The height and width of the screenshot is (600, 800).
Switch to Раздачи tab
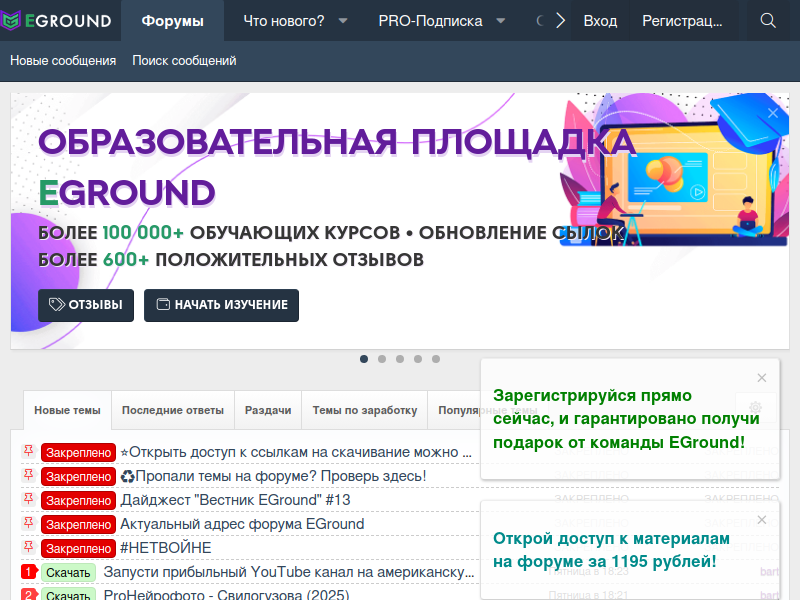pos(268,410)
